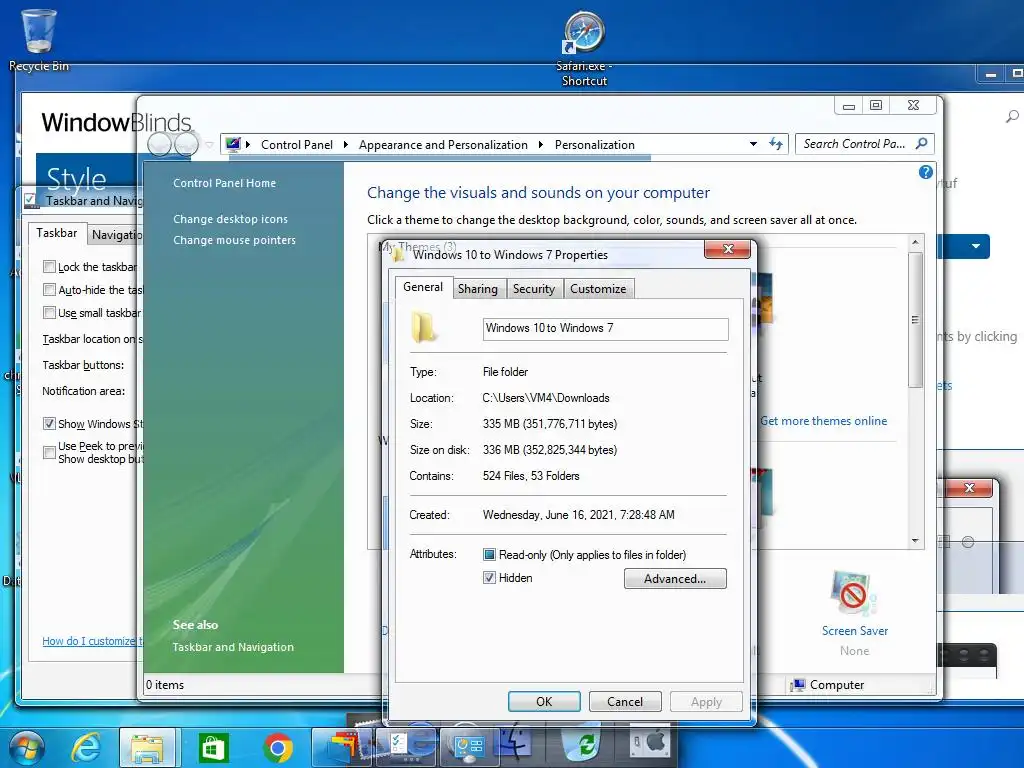Open the Safari.exe shortcut on desktop

point(584,49)
